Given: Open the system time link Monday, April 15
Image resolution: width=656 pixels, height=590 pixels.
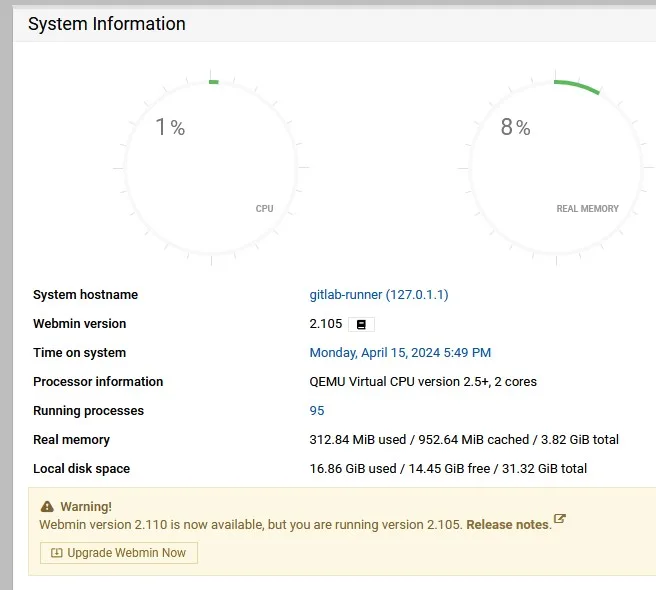Looking at the screenshot, I should (400, 353).
